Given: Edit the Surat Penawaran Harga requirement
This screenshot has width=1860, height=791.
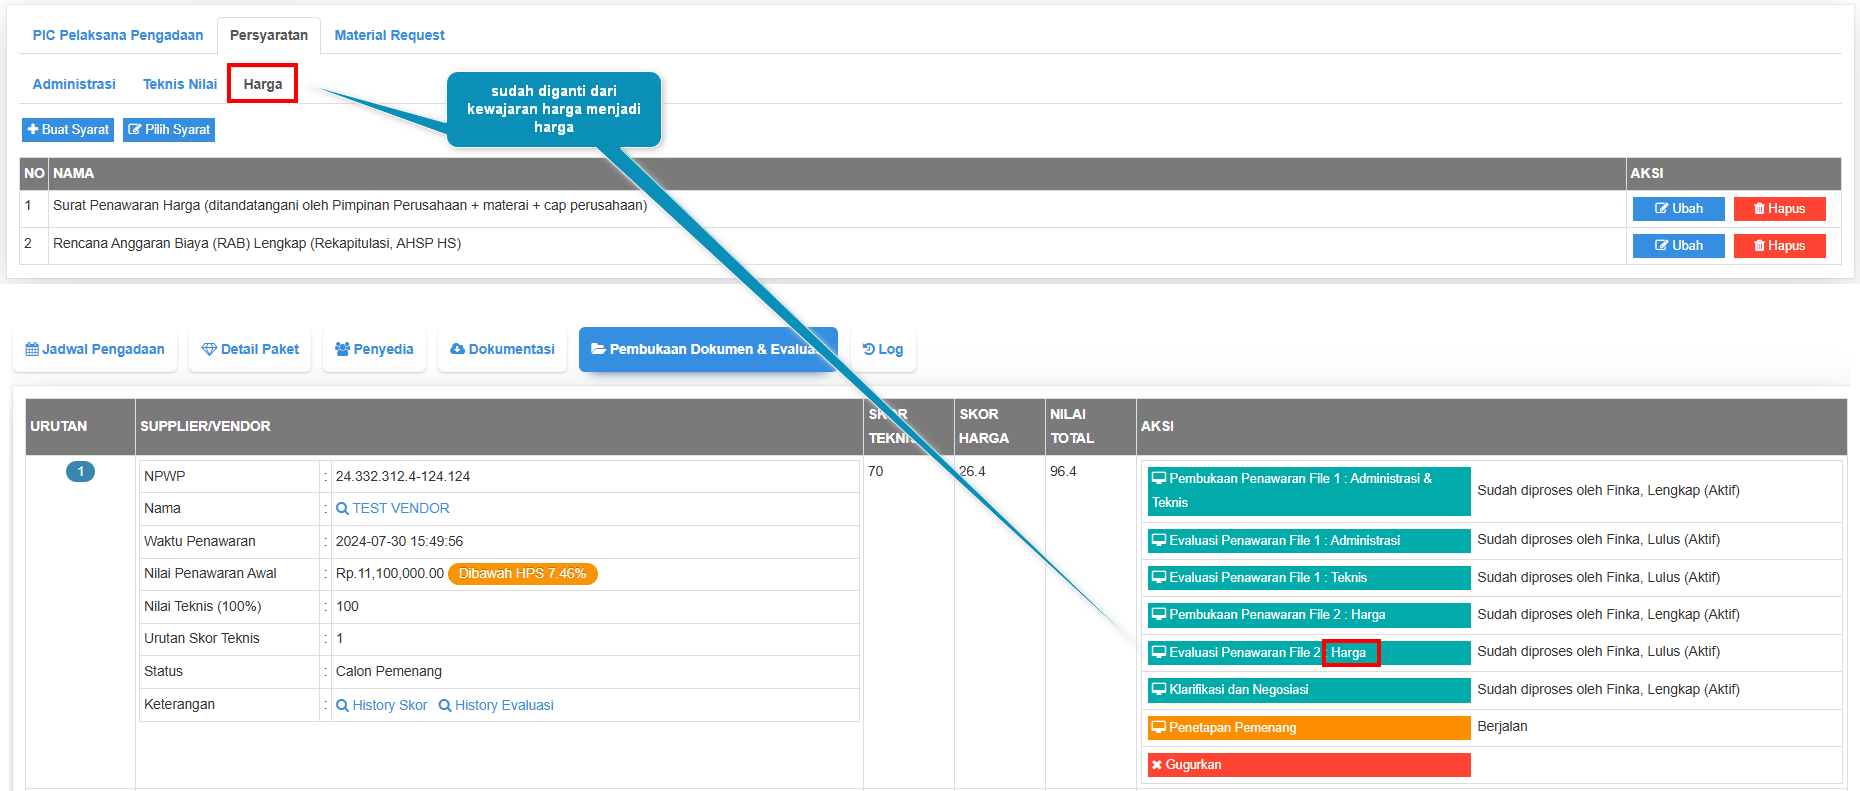Looking at the screenshot, I should [1678, 209].
